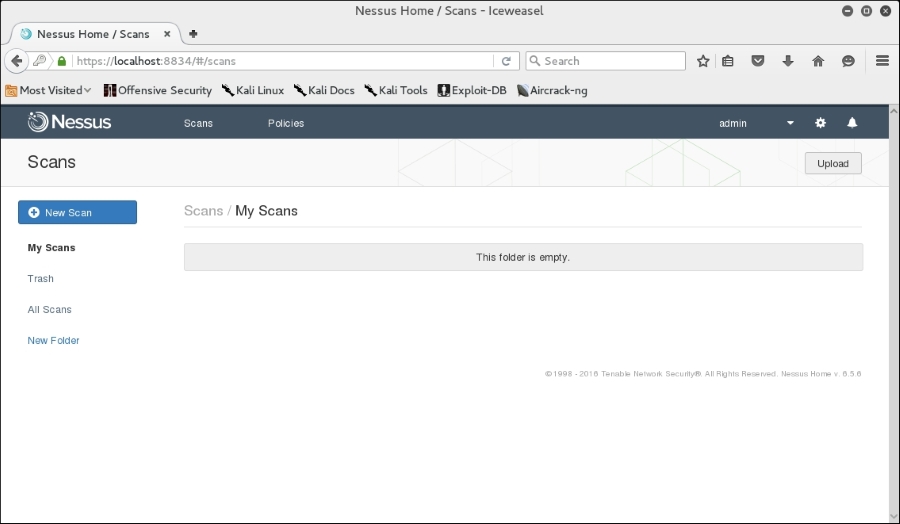This screenshot has width=900, height=524.
Task: Click the page scrollbar down arrow
Action: point(894,517)
